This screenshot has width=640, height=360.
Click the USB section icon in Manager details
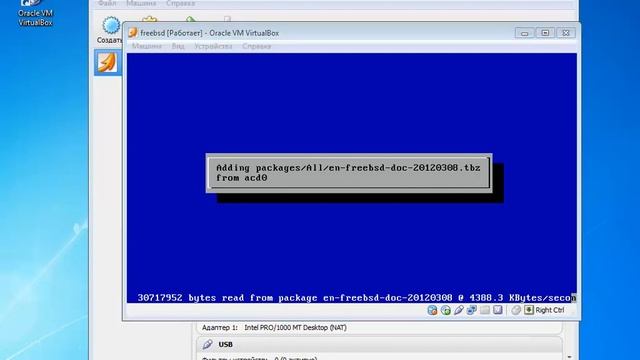(x=207, y=344)
